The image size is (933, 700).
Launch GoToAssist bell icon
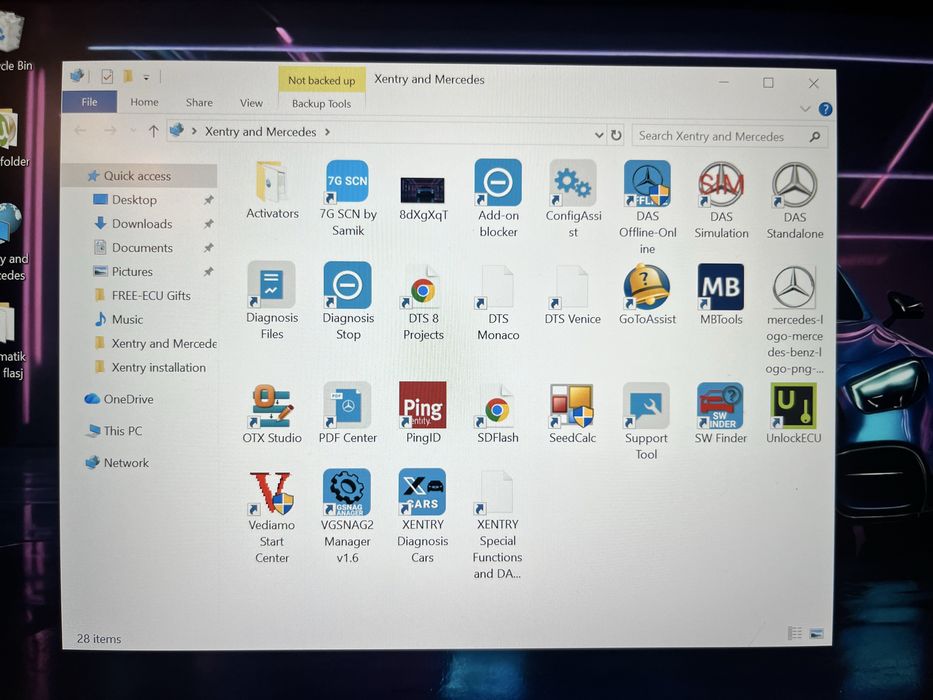(647, 295)
